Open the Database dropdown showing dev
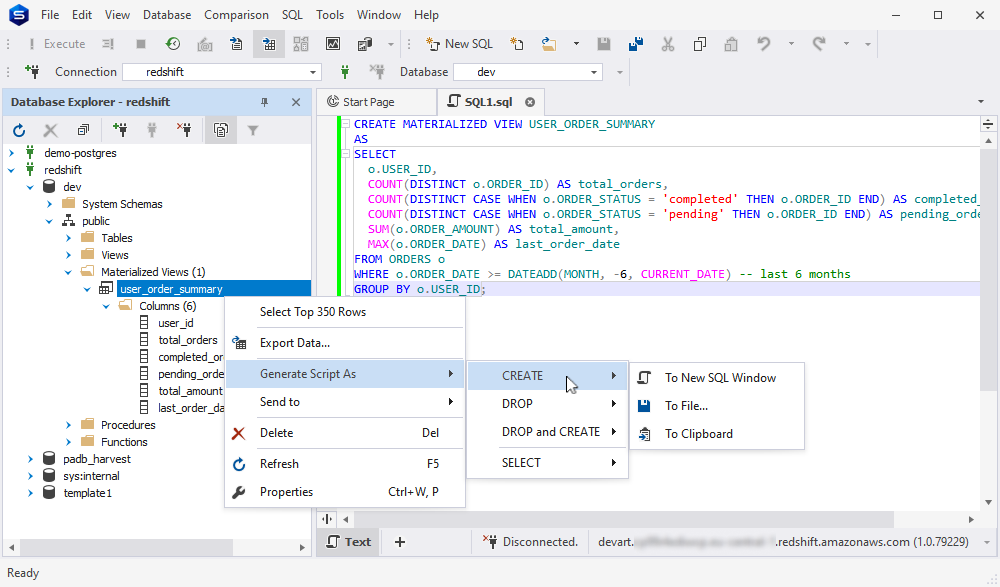 click(594, 71)
